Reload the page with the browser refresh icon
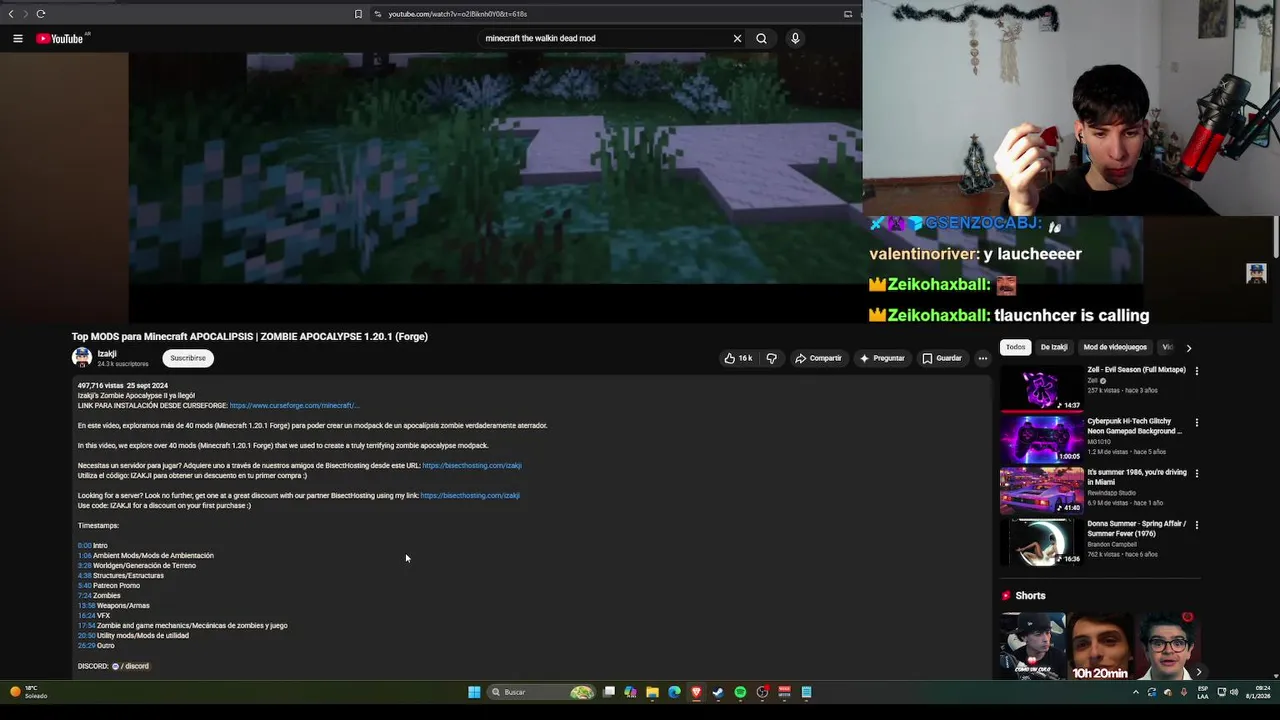The image size is (1280, 720). 41,14
